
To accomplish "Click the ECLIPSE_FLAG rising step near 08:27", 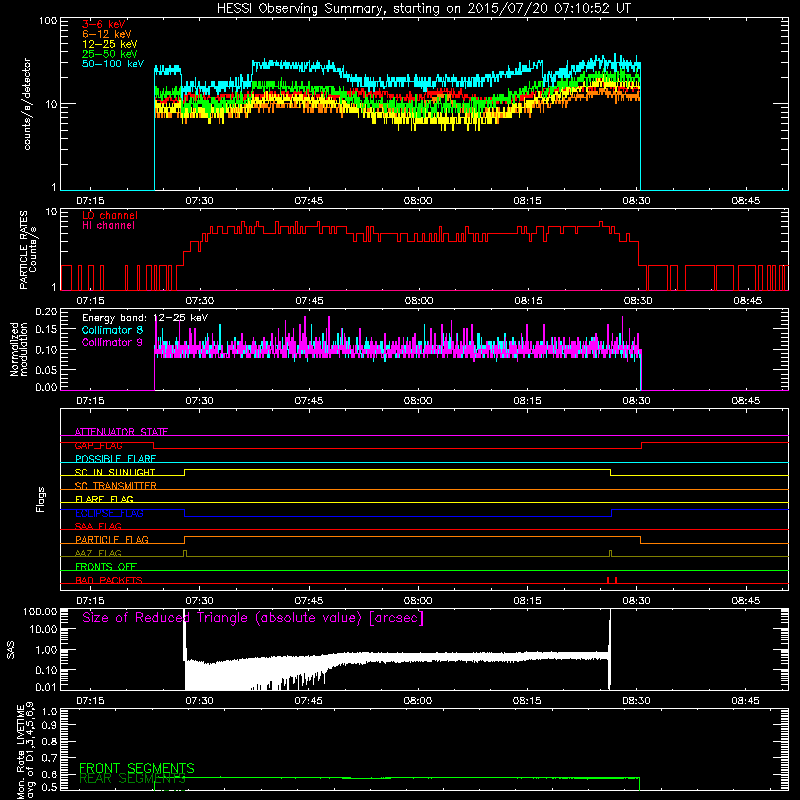I will point(611,513).
